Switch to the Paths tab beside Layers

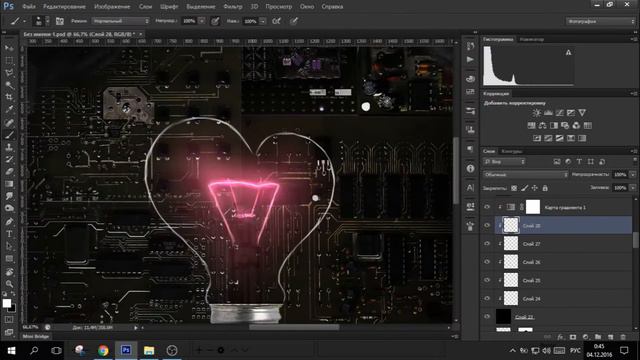coord(511,151)
